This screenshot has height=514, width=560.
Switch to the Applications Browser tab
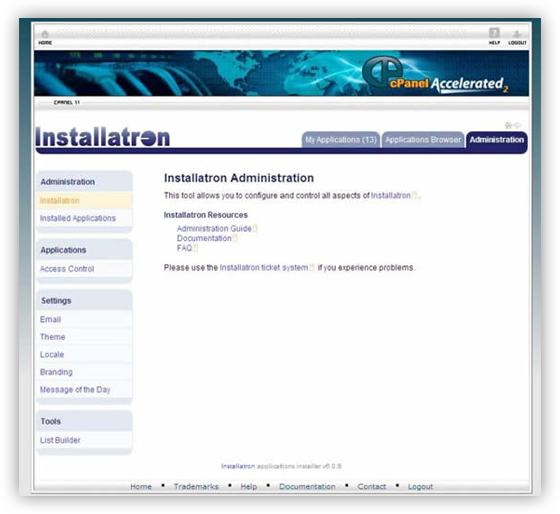tap(423, 140)
